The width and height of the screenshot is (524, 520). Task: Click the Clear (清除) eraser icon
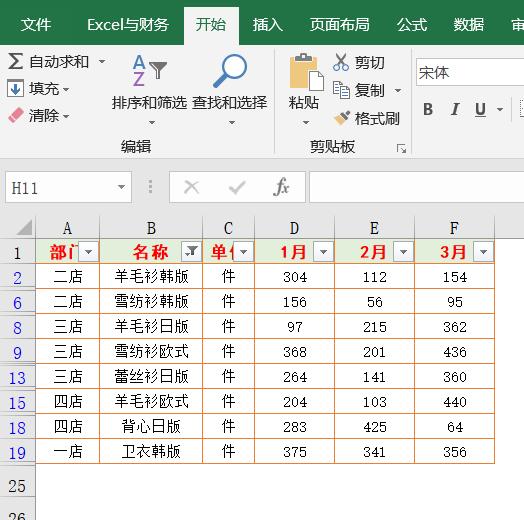(15, 116)
